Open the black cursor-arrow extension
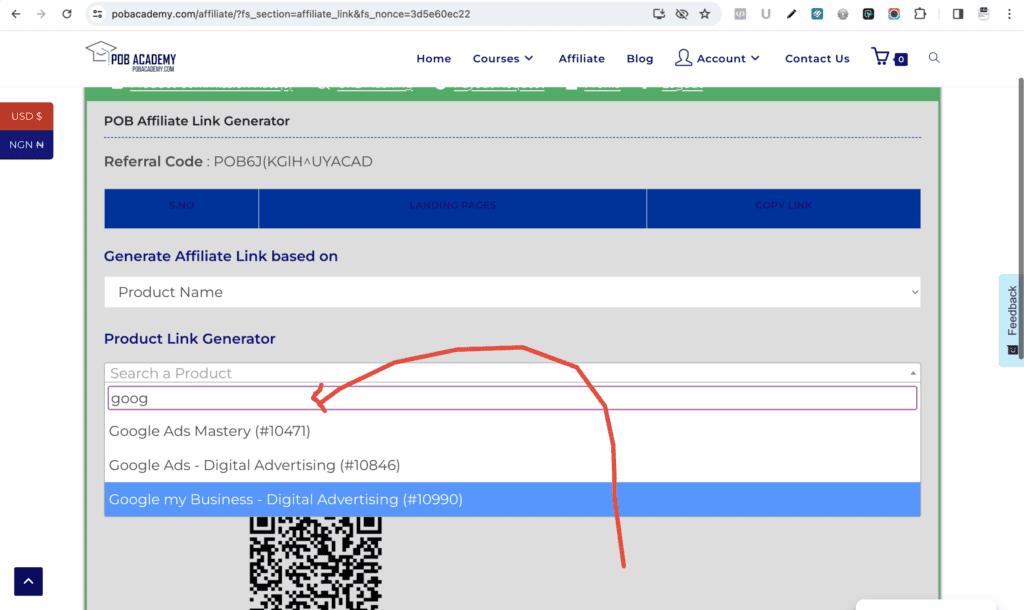 [869, 14]
